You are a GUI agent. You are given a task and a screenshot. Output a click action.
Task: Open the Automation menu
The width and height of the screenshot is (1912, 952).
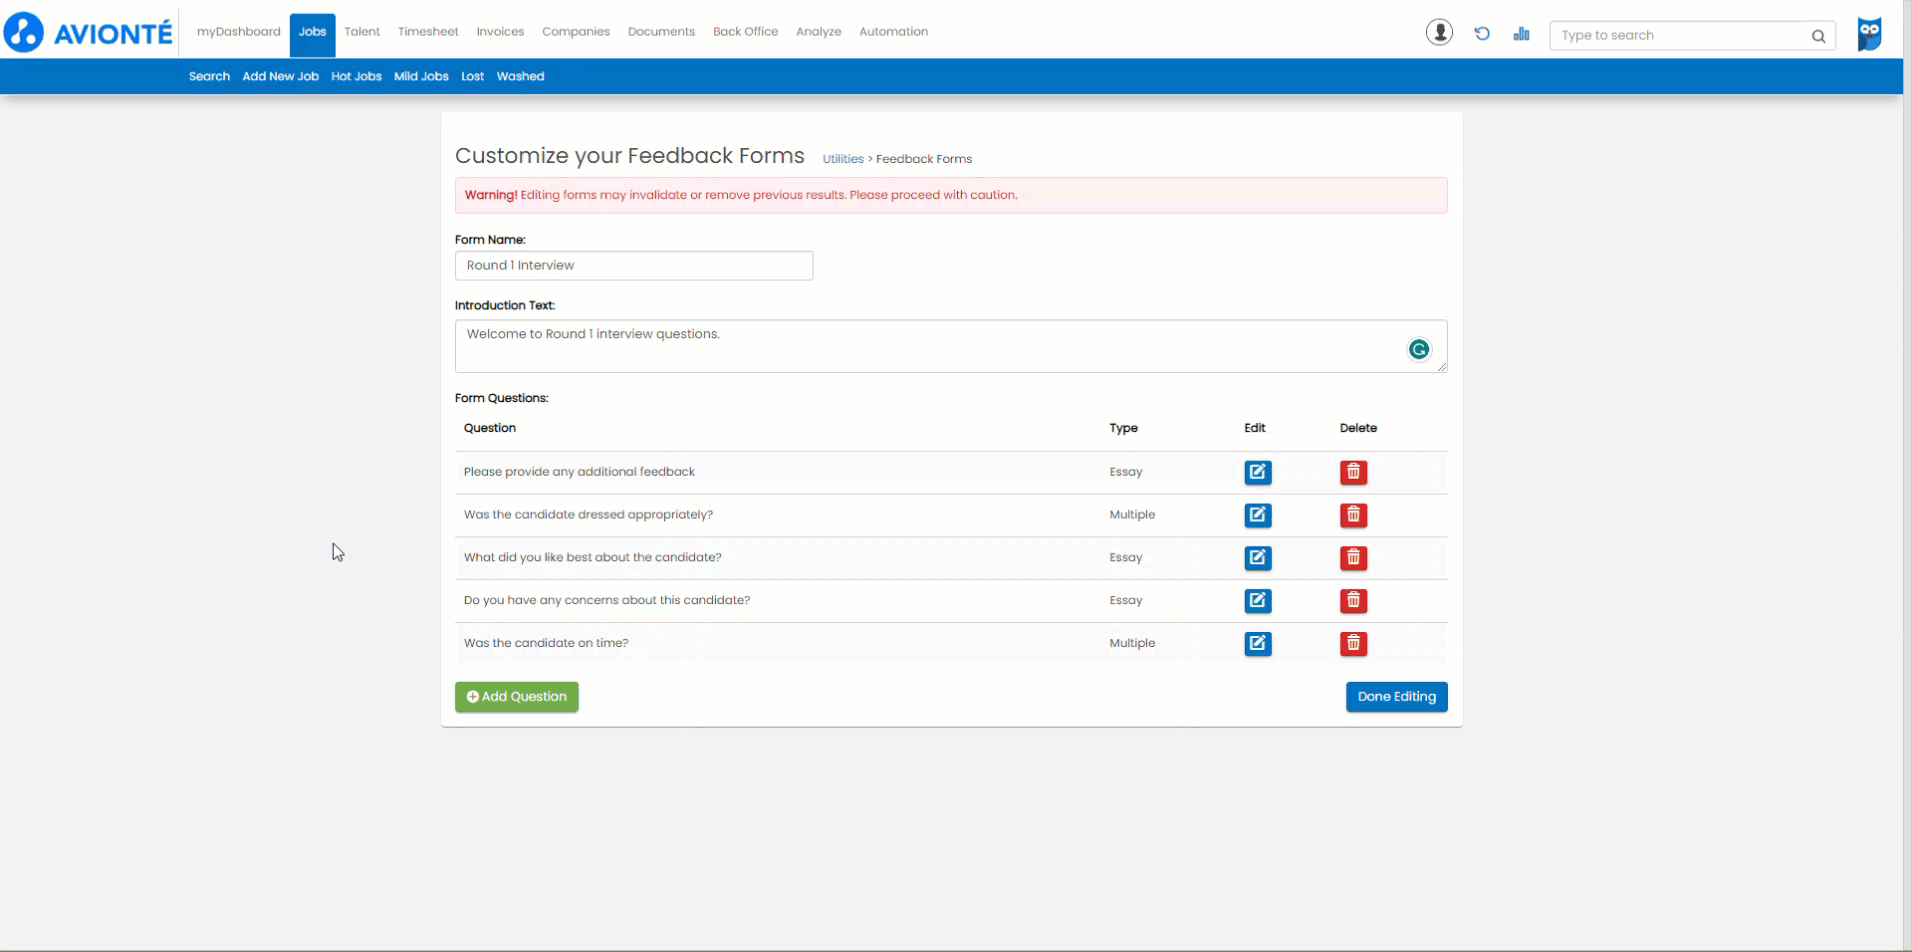(893, 32)
